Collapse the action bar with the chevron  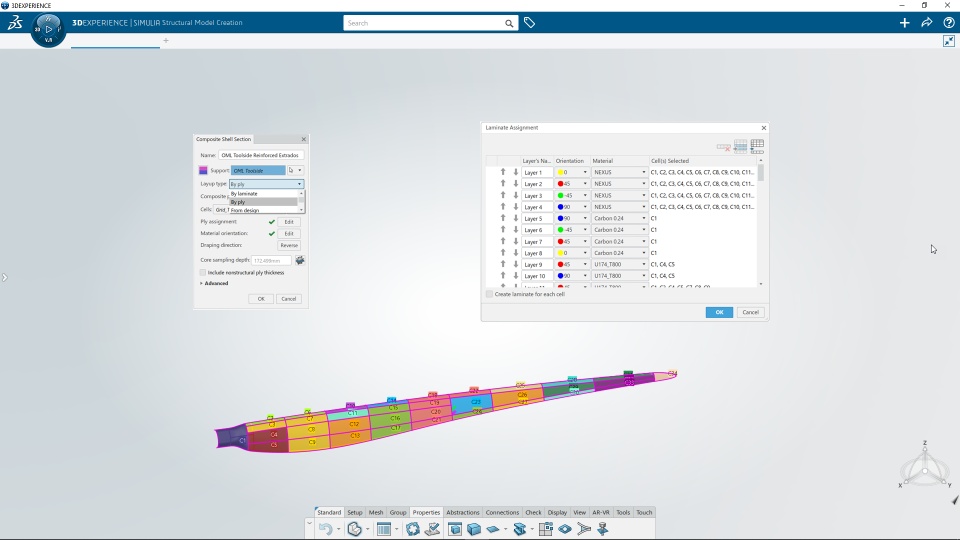pos(309,524)
